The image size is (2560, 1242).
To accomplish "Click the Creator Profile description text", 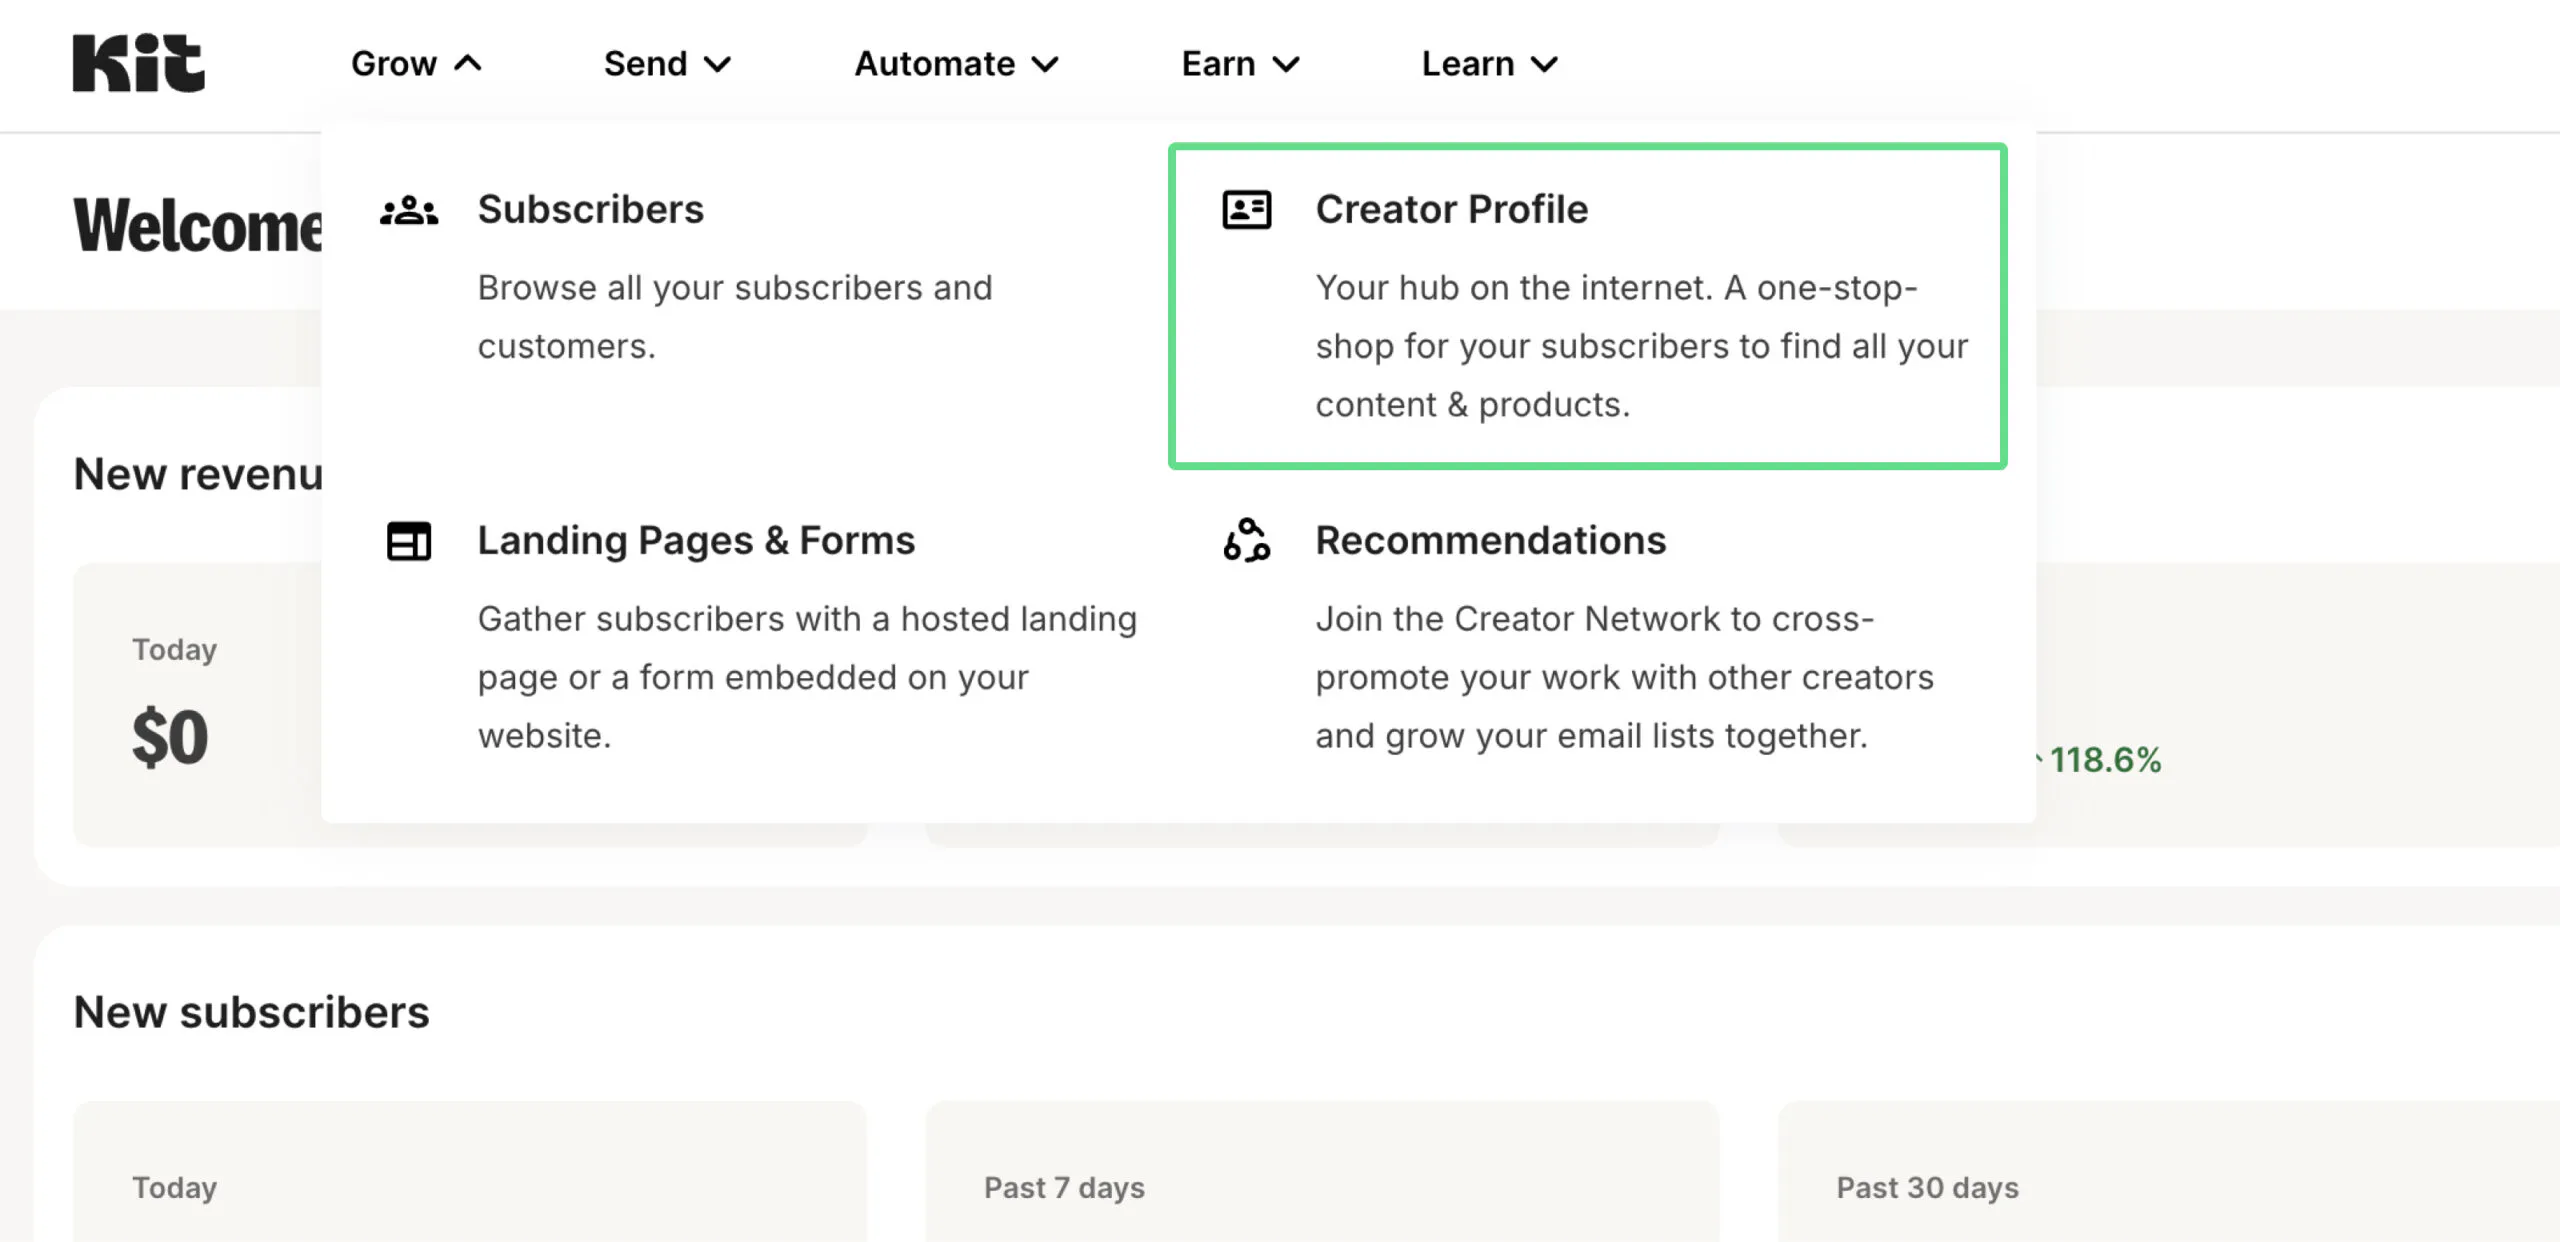I will (1640, 346).
